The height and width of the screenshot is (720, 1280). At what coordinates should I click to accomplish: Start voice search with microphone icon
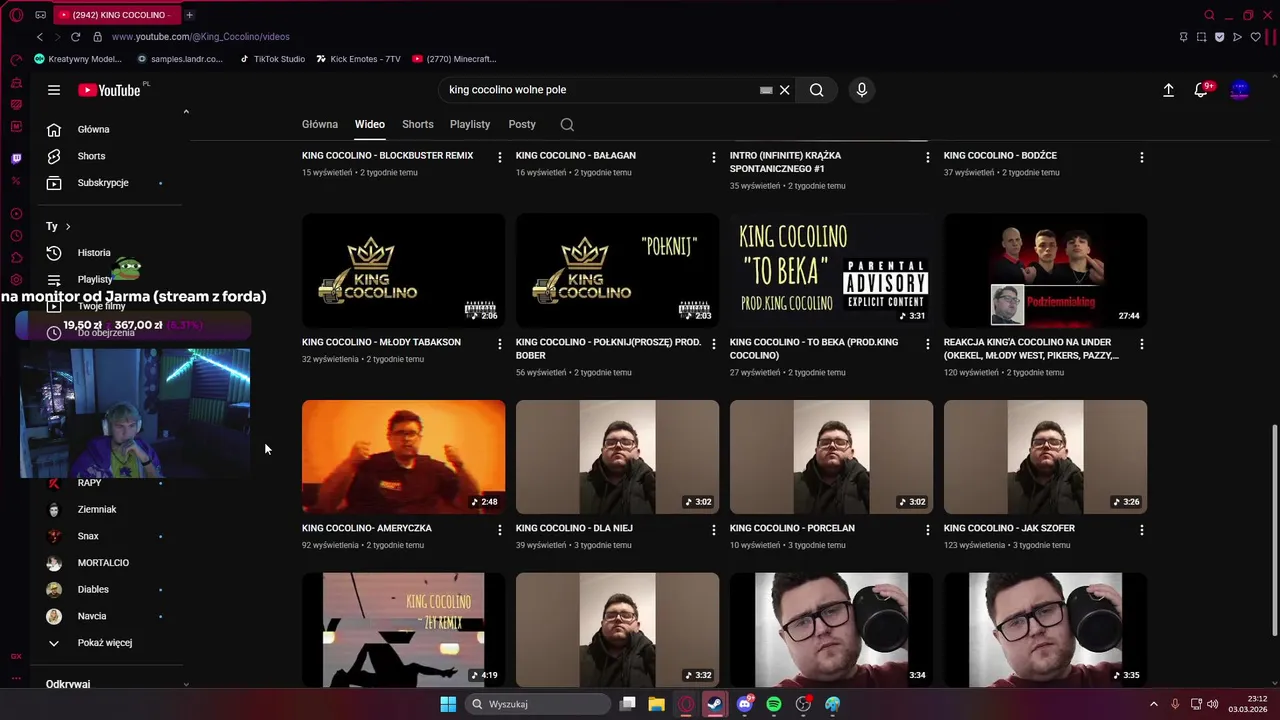click(862, 90)
